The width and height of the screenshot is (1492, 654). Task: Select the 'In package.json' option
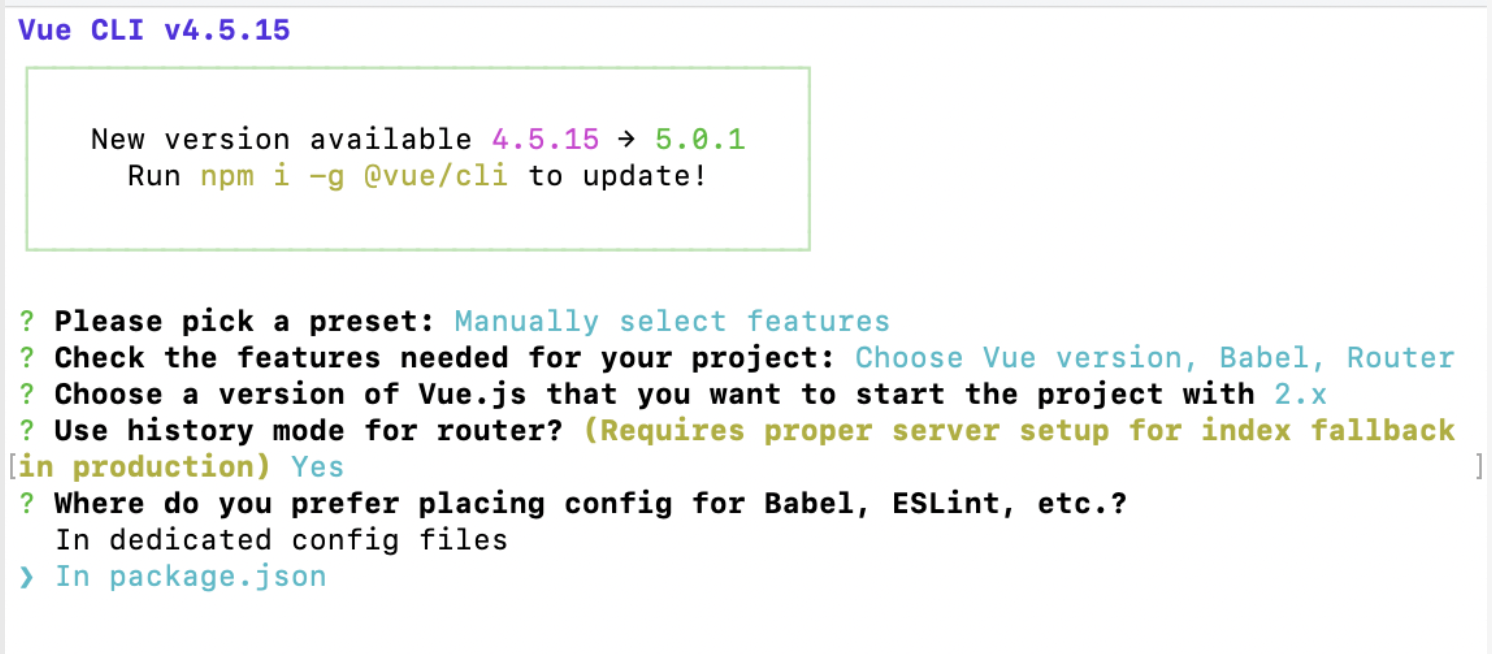[190, 577]
